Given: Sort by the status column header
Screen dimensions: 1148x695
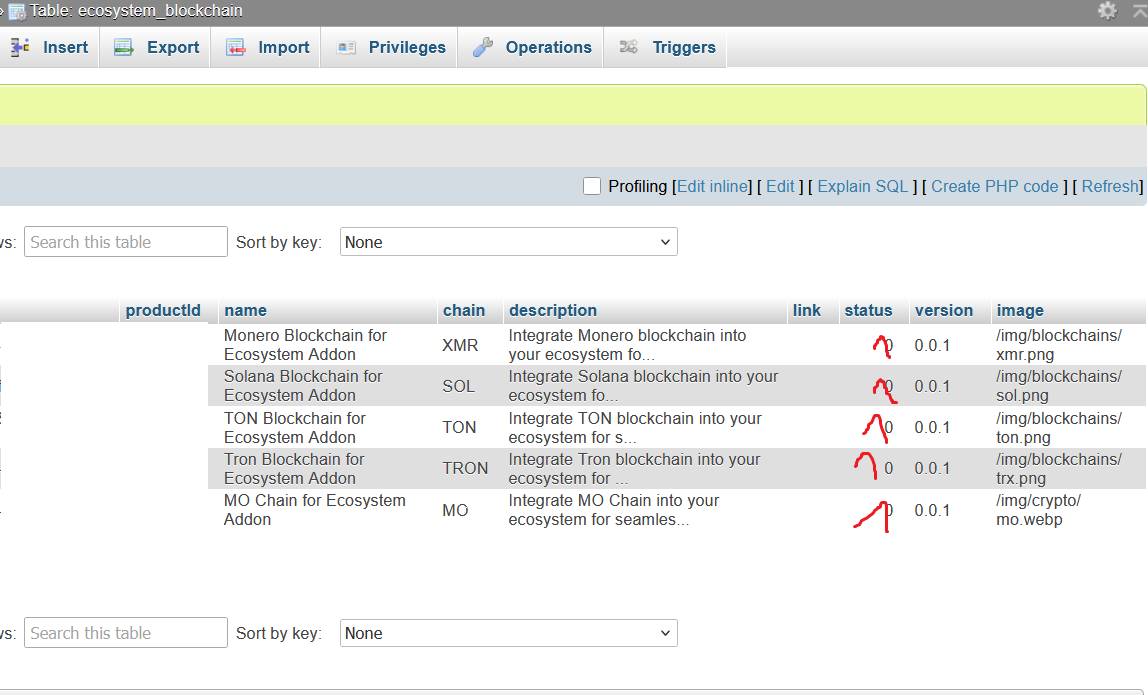Looking at the screenshot, I should [868, 310].
